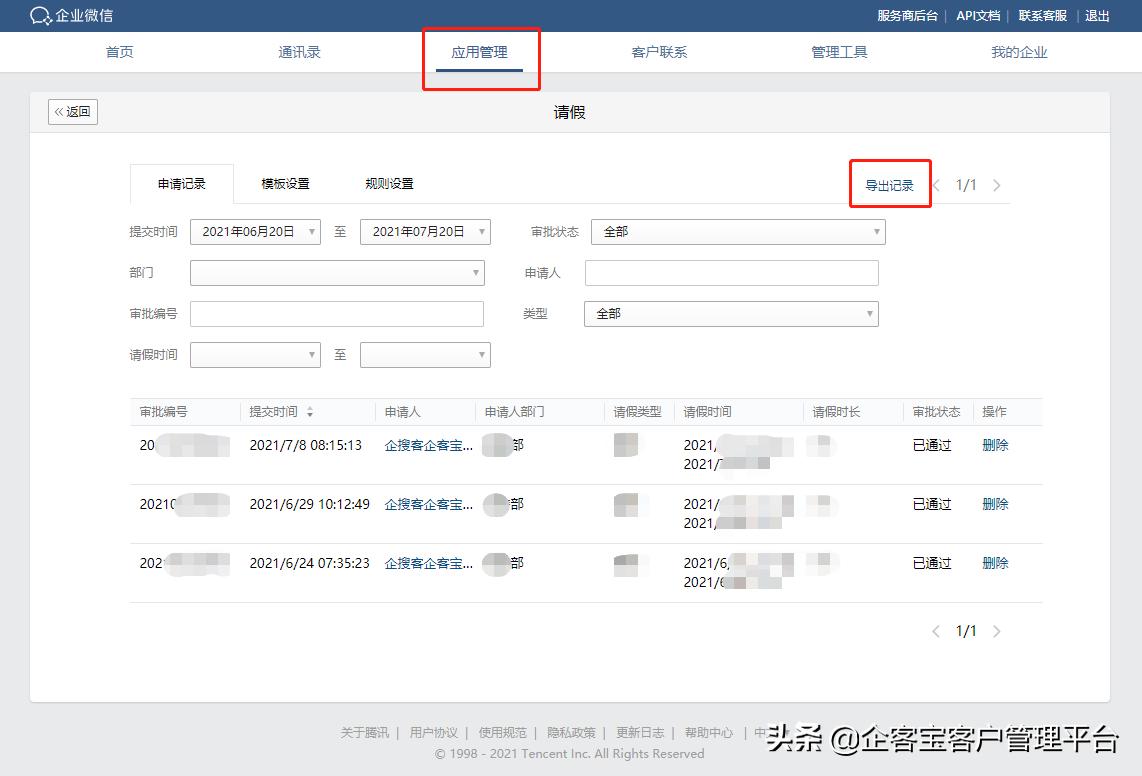The width and height of the screenshot is (1142, 776).
Task: Open the start date picker 2021年06月20日
Action: [x=255, y=231]
